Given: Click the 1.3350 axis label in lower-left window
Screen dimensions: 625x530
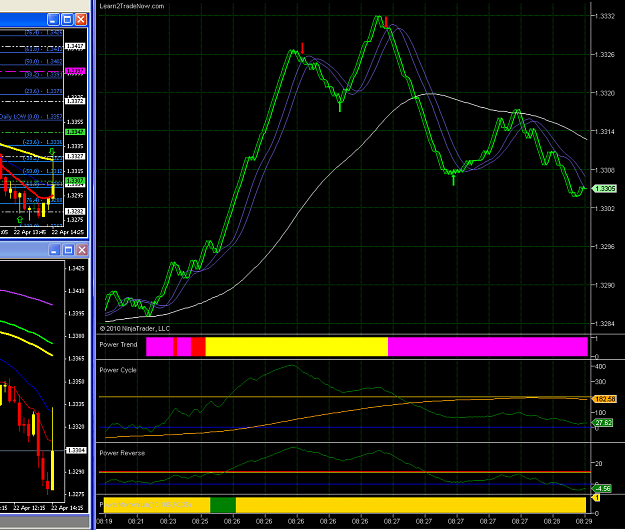Looking at the screenshot, I should [76, 382].
